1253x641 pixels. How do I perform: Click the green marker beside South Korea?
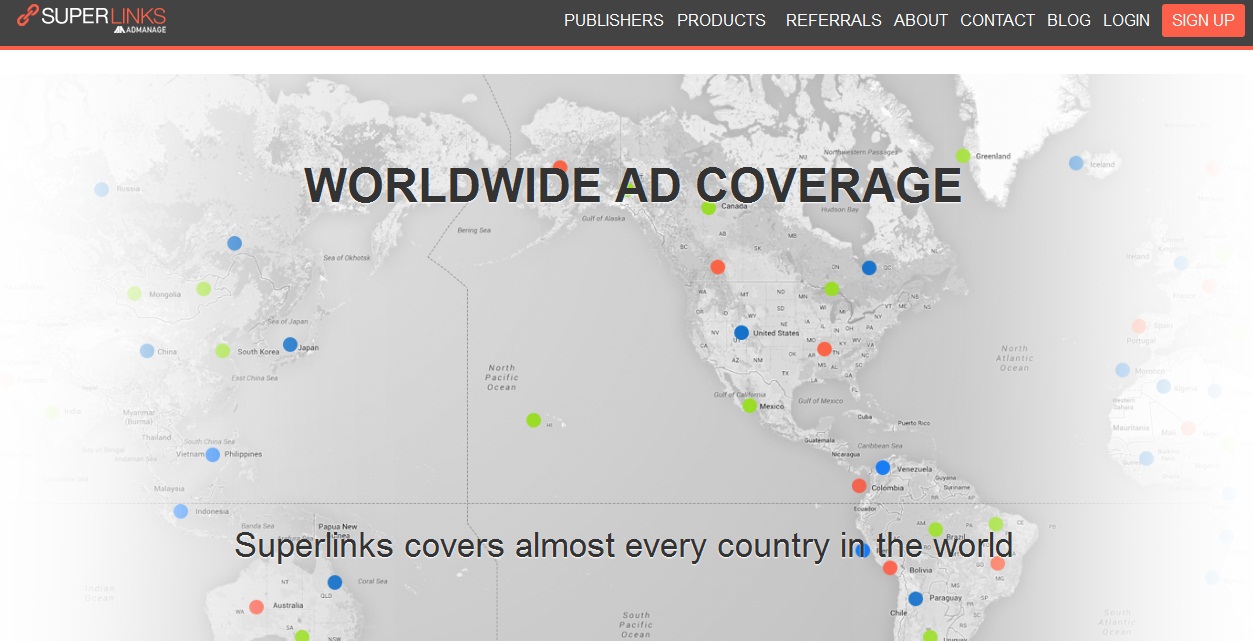click(x=222, y=351)
